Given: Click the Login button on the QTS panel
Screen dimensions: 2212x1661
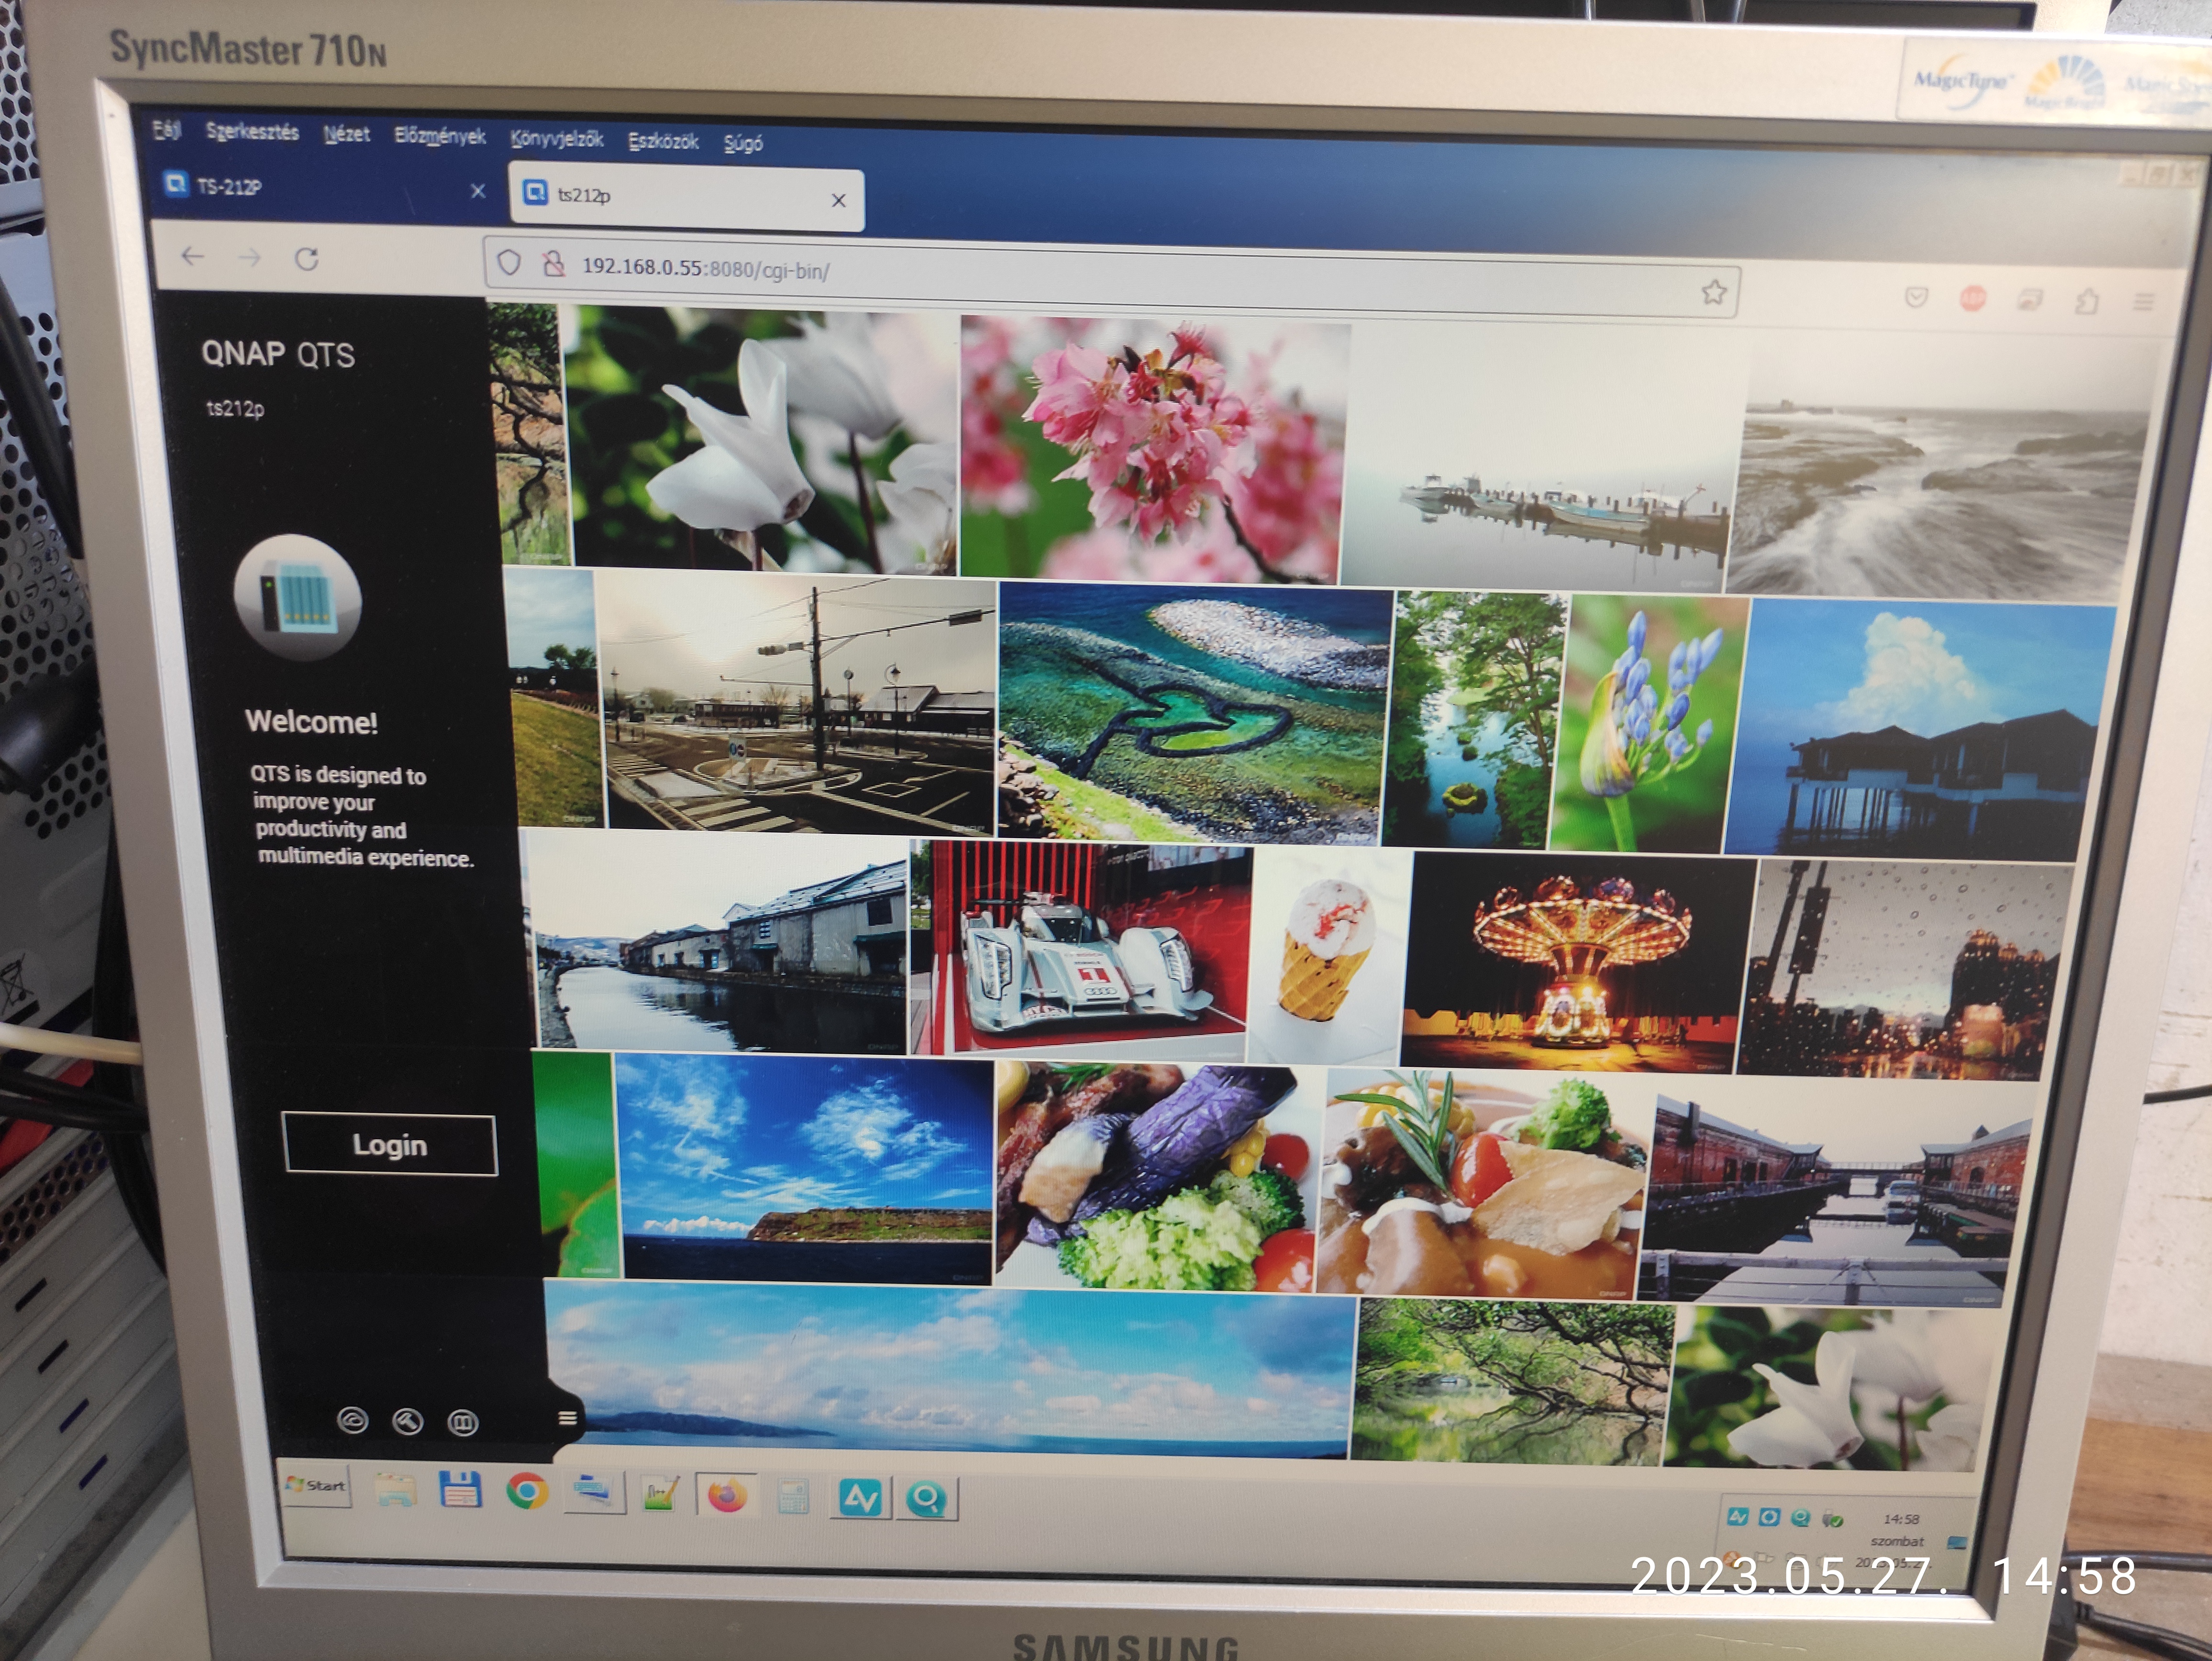Looking at the screenshot, I should (x=390, y=1144).
